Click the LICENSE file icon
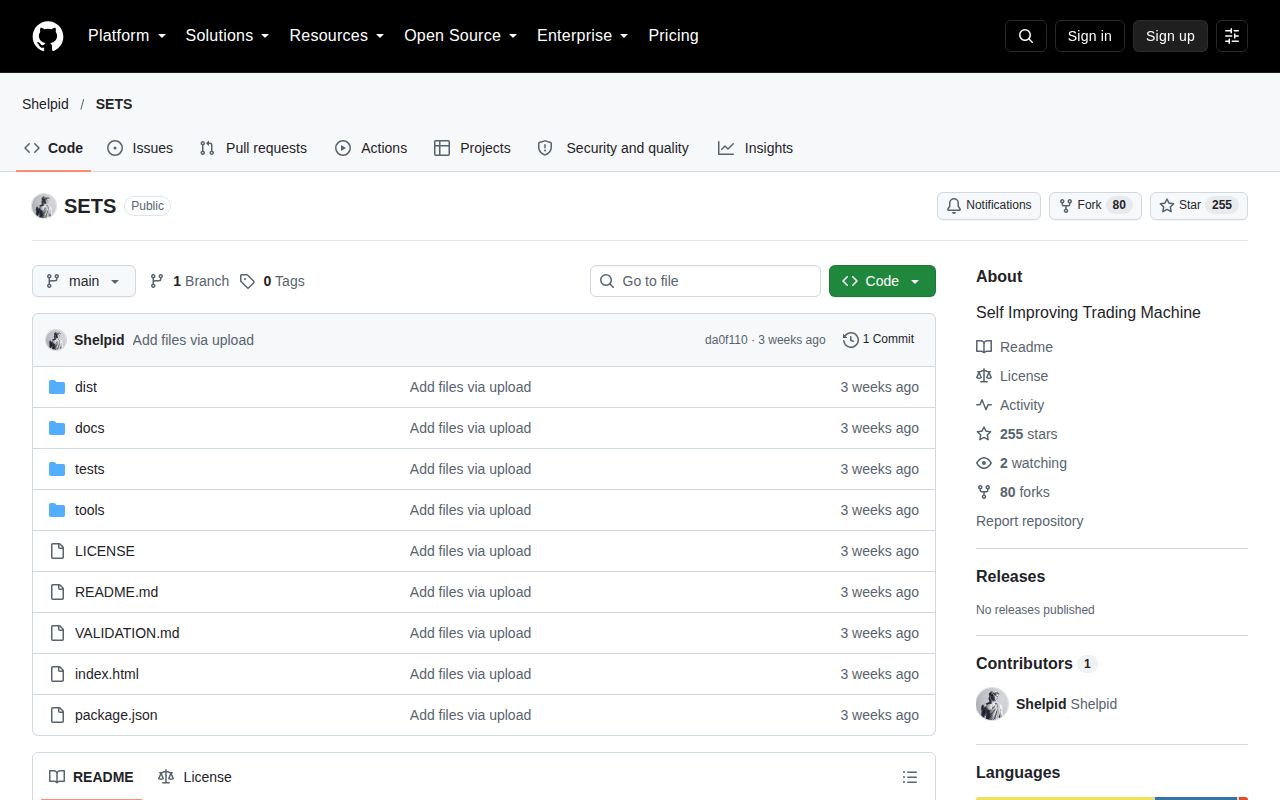Screen dimensions: 1280x800 click(57, 551)
